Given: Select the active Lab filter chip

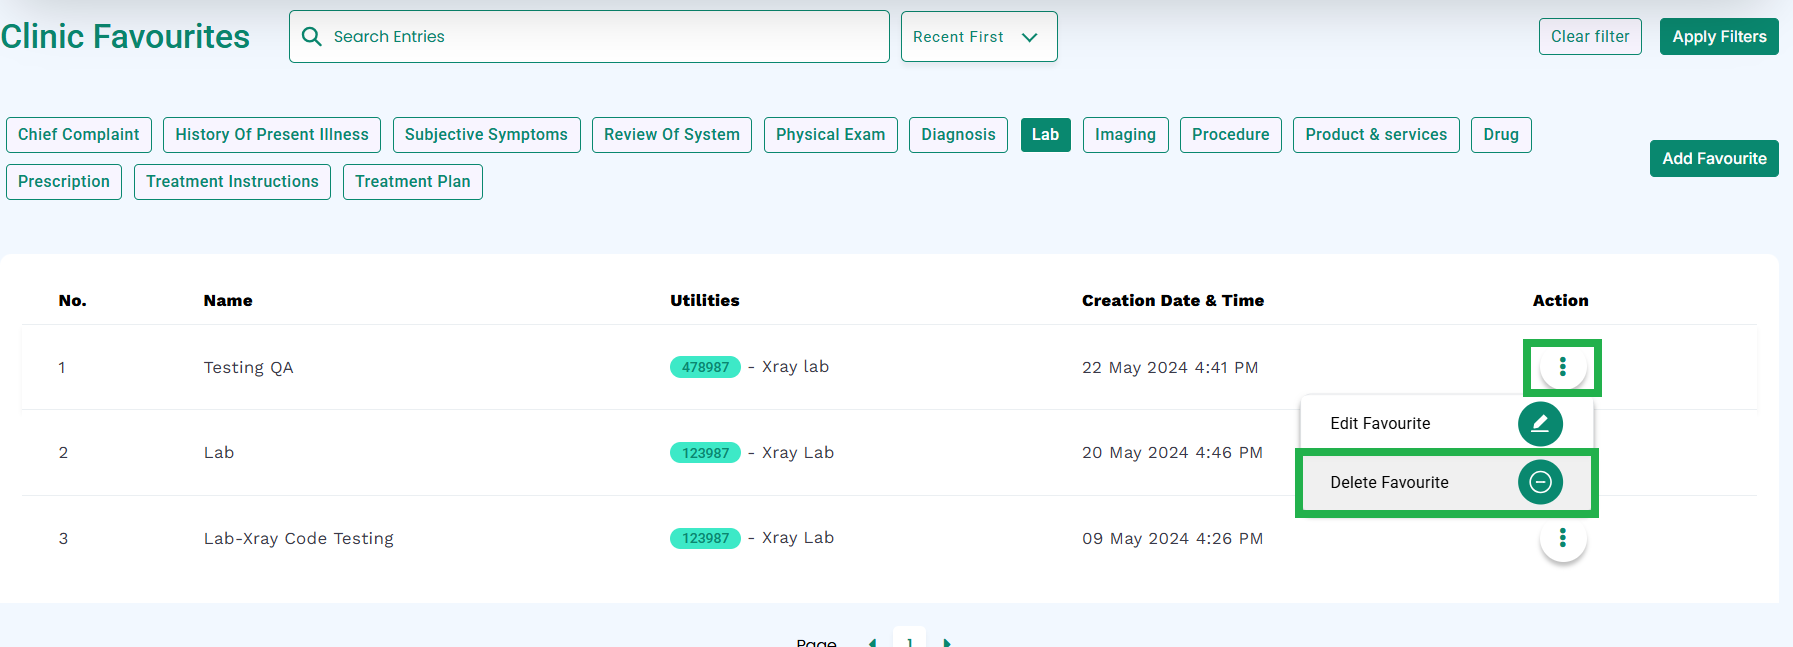Looking at the screenshot, I should coord(1045,135).
